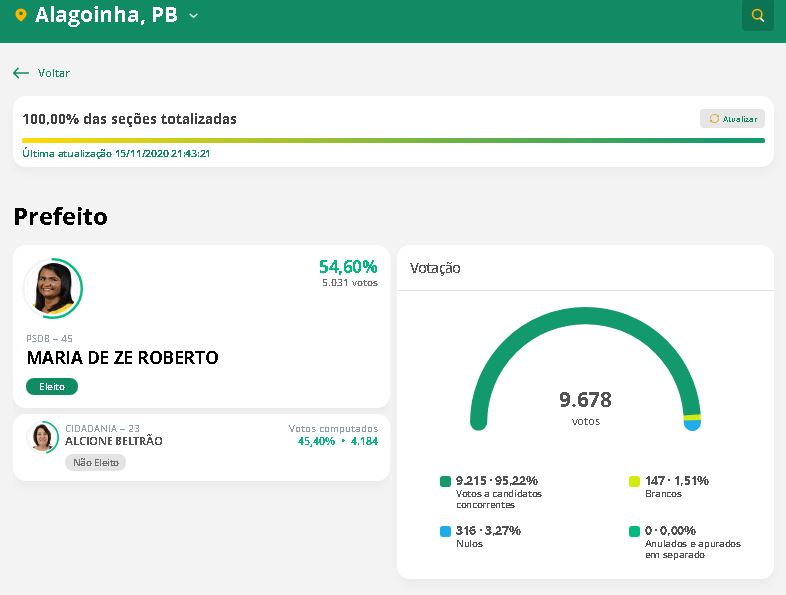786x595 pixels.
Task: Click the blue Nulos legend swatch
Action: 445,531
